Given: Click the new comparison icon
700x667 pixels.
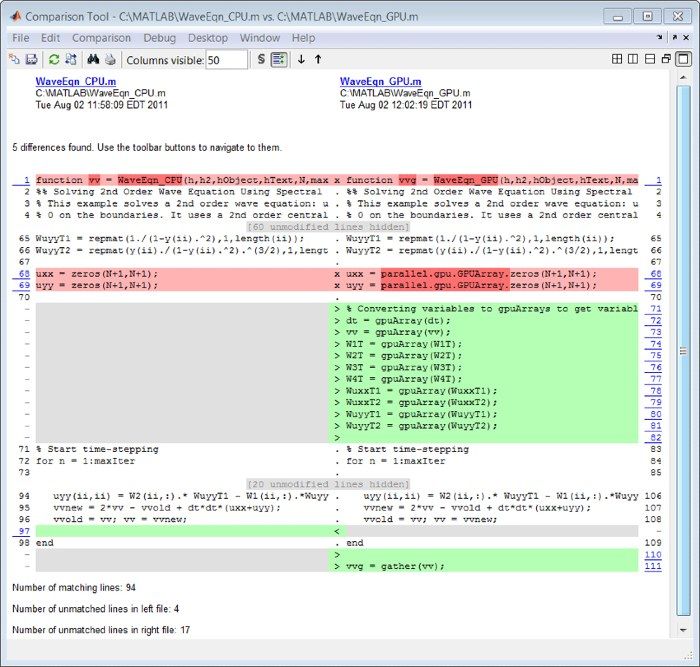Looking at the screenshot, I should click(14, 60).
